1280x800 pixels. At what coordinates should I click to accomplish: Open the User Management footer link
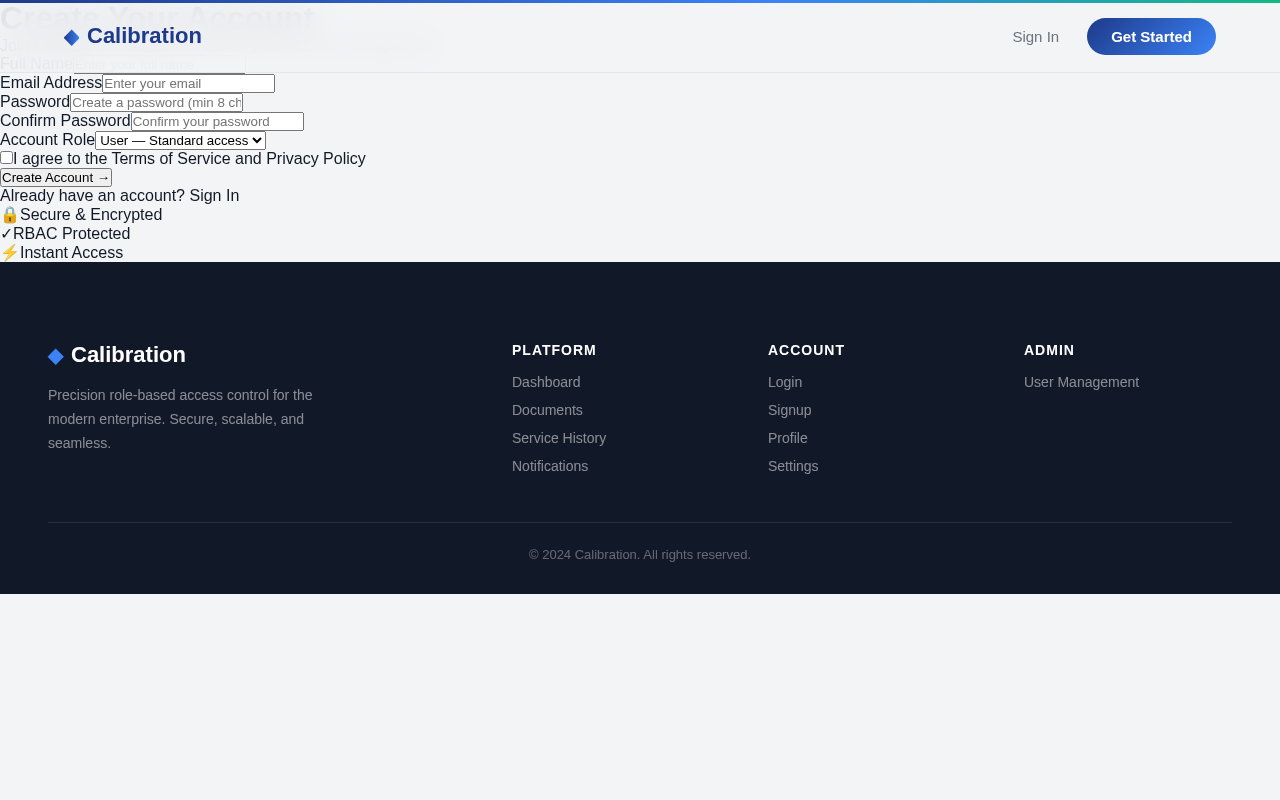[x=1081, y=382]
